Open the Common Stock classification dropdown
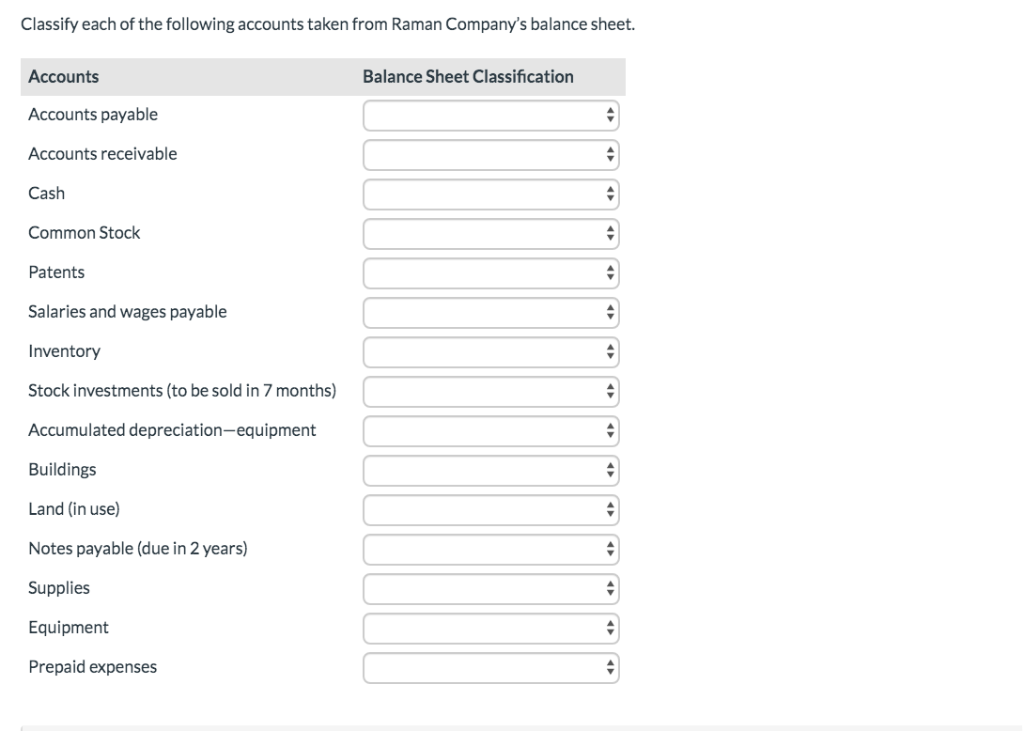The height and width of the screenshot is (731, 1024). click(x=490, y=233)
